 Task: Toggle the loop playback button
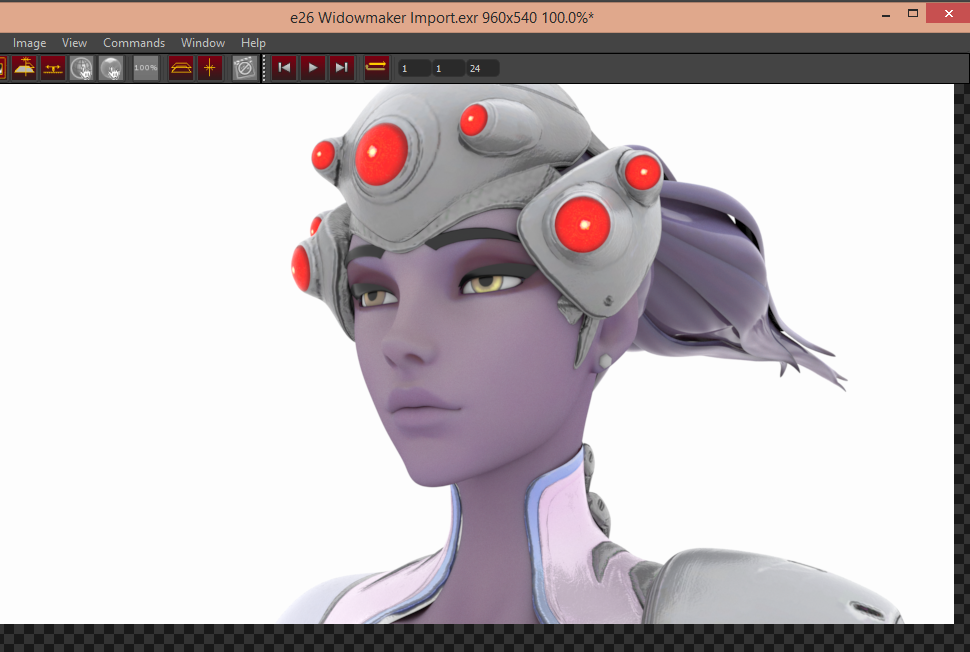(376, 67)
